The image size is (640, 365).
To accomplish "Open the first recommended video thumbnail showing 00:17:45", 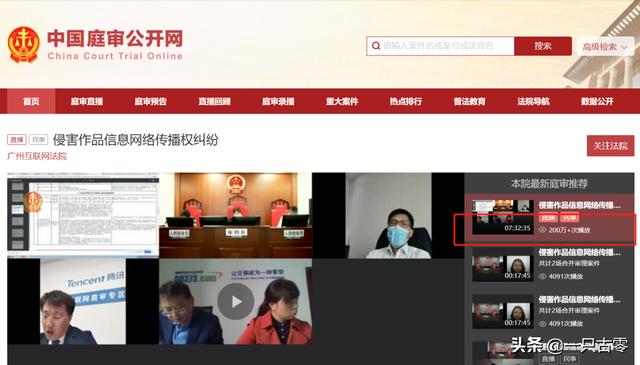I will point(503,264).
